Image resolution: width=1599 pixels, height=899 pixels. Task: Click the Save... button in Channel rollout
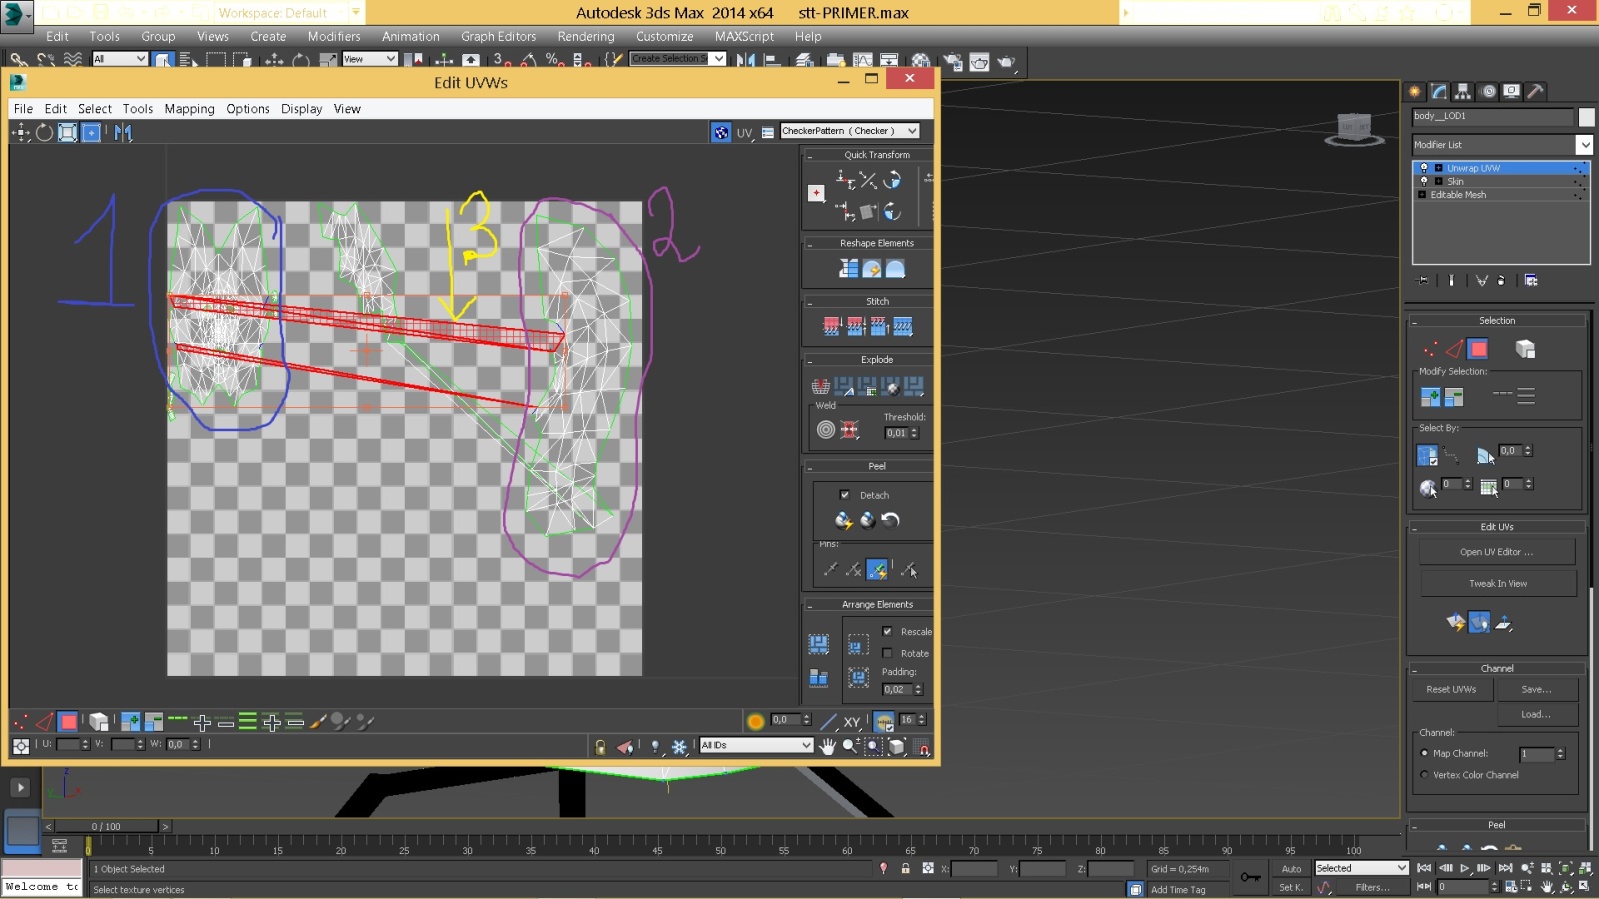[1537, 689]
